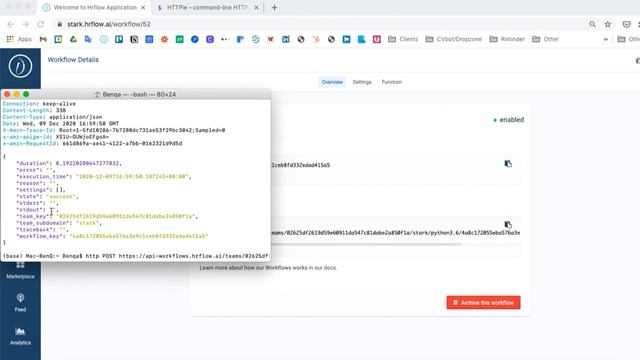Open the Apps bookmark shortcut
Image resolution: width=640 pixels, height=360 pixels.
click(x=19, y=39)
